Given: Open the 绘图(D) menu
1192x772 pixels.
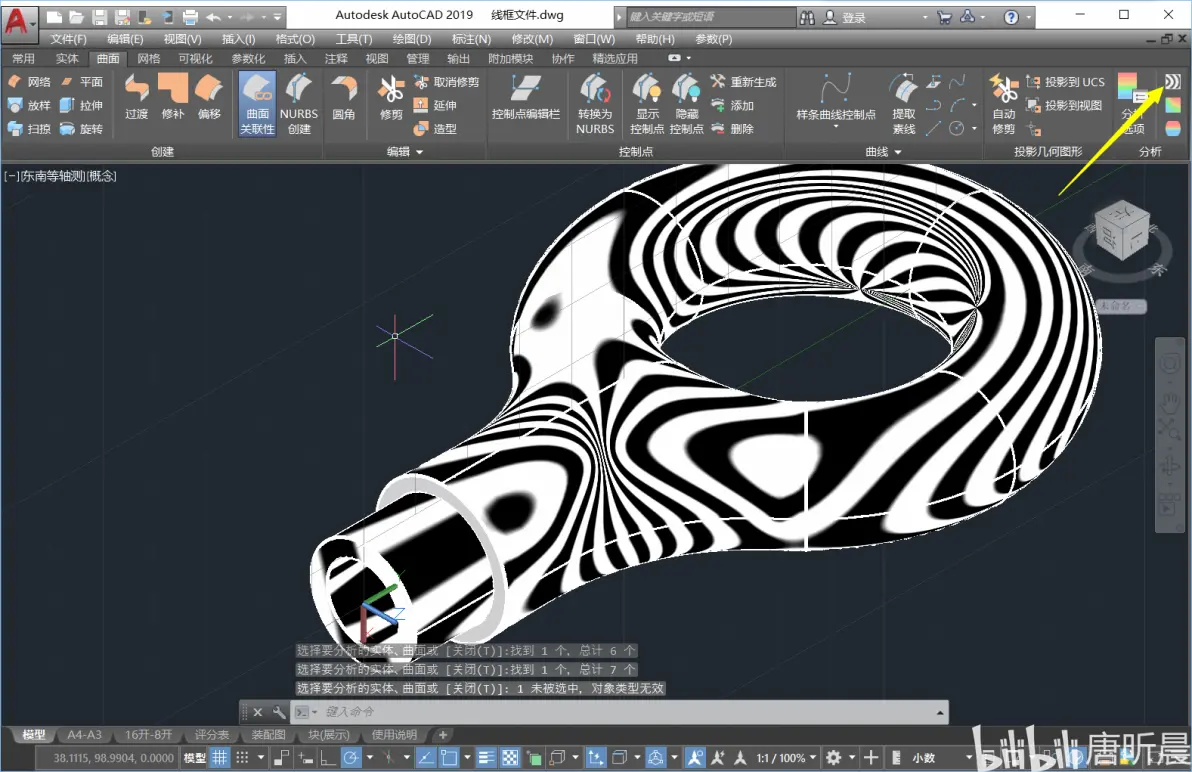Looking at the screenshot, I should point(411,39).
